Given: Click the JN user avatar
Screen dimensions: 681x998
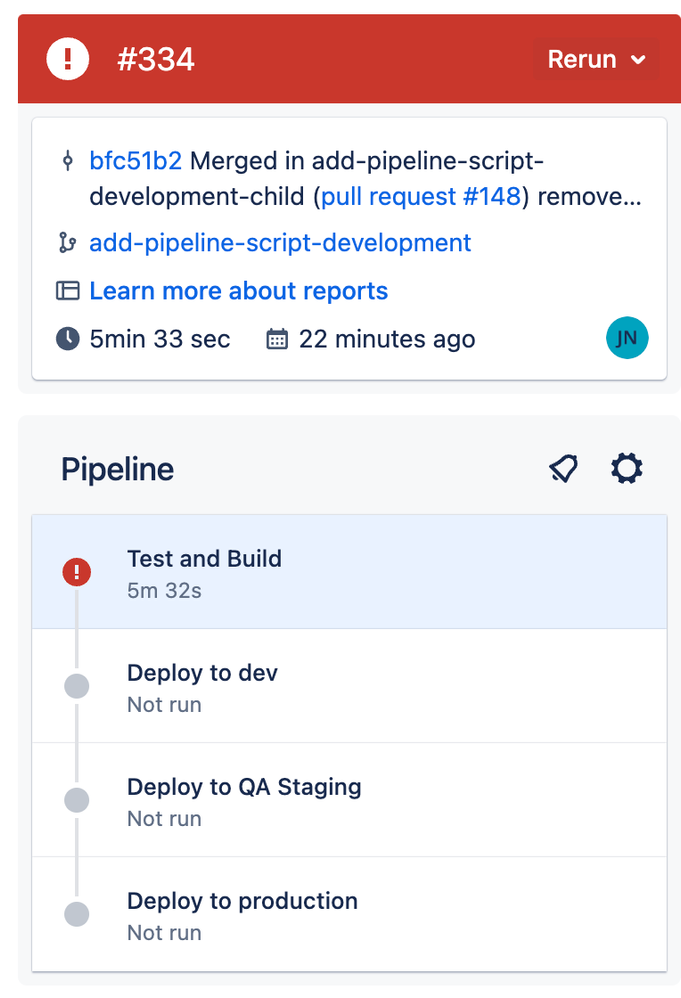Looking at the screenshot, I should coord(627,339).
